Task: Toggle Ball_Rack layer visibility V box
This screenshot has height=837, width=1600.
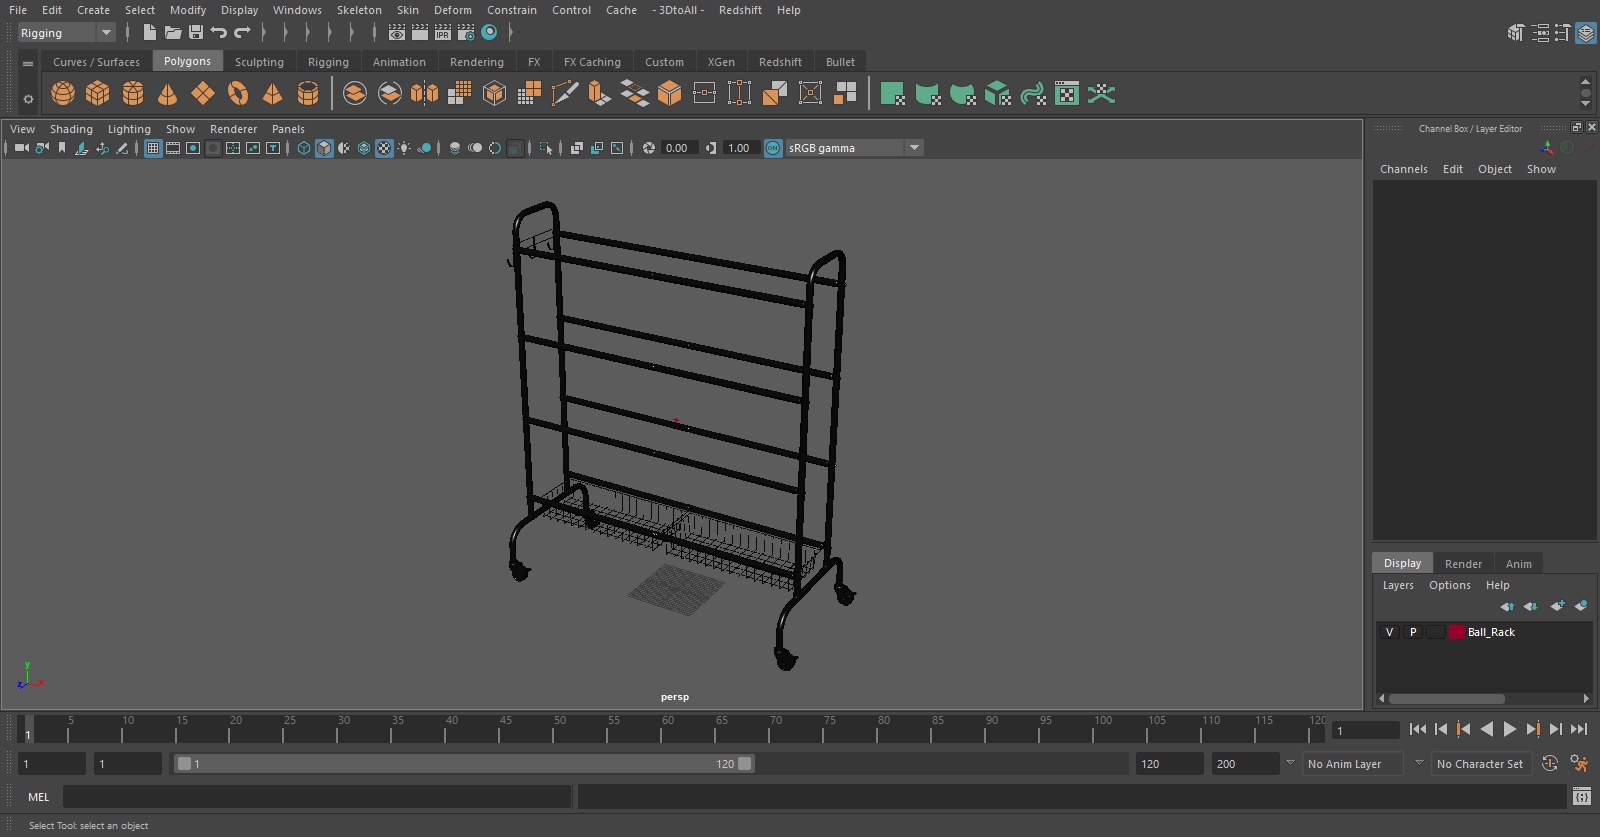Action: 1389,632
